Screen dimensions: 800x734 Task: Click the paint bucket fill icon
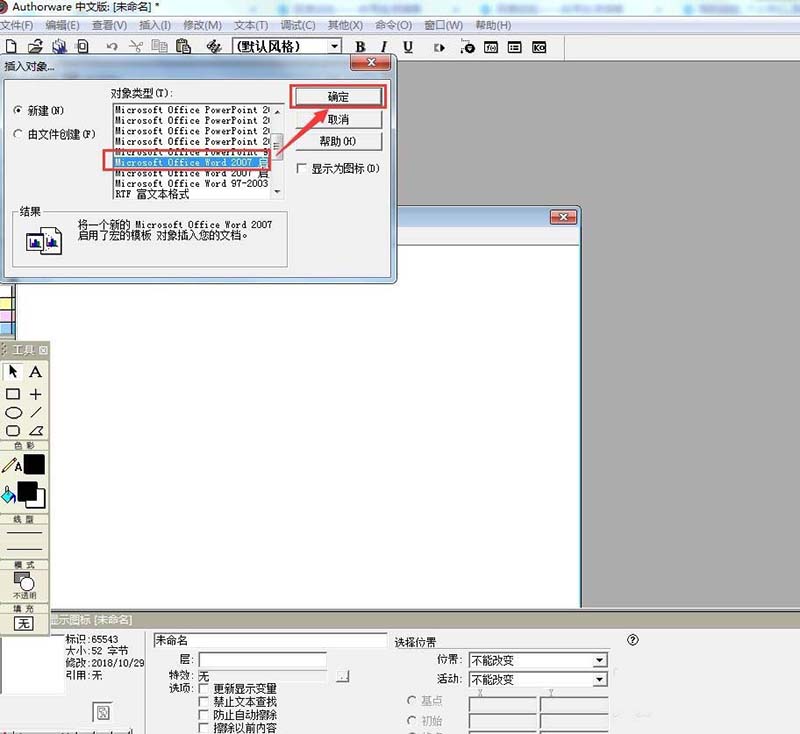coord(8,494)
